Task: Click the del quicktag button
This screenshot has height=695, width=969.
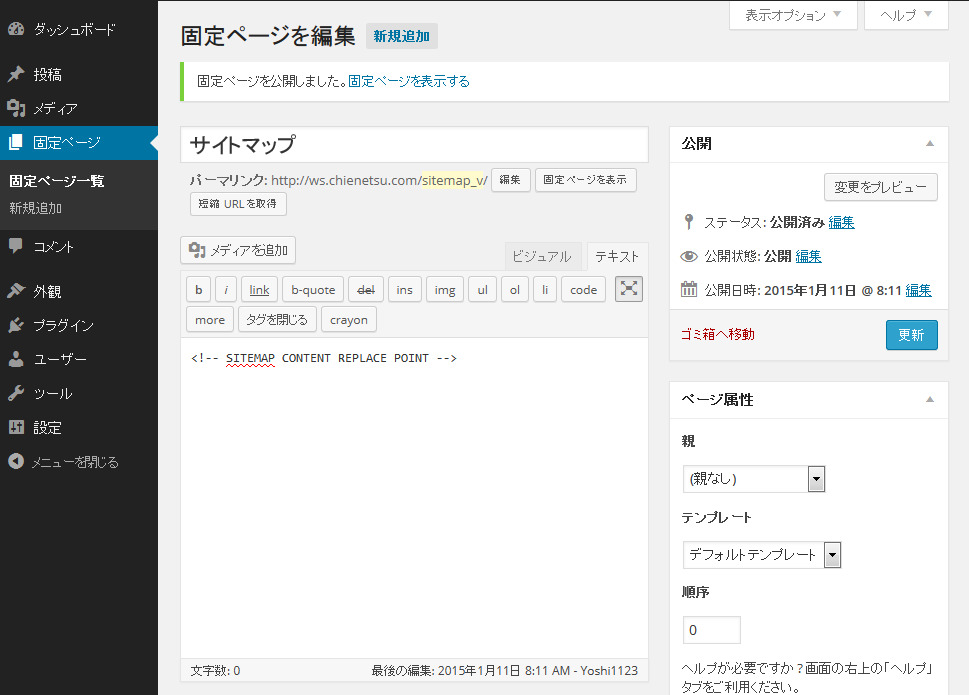Action: (x=366, y=289)
